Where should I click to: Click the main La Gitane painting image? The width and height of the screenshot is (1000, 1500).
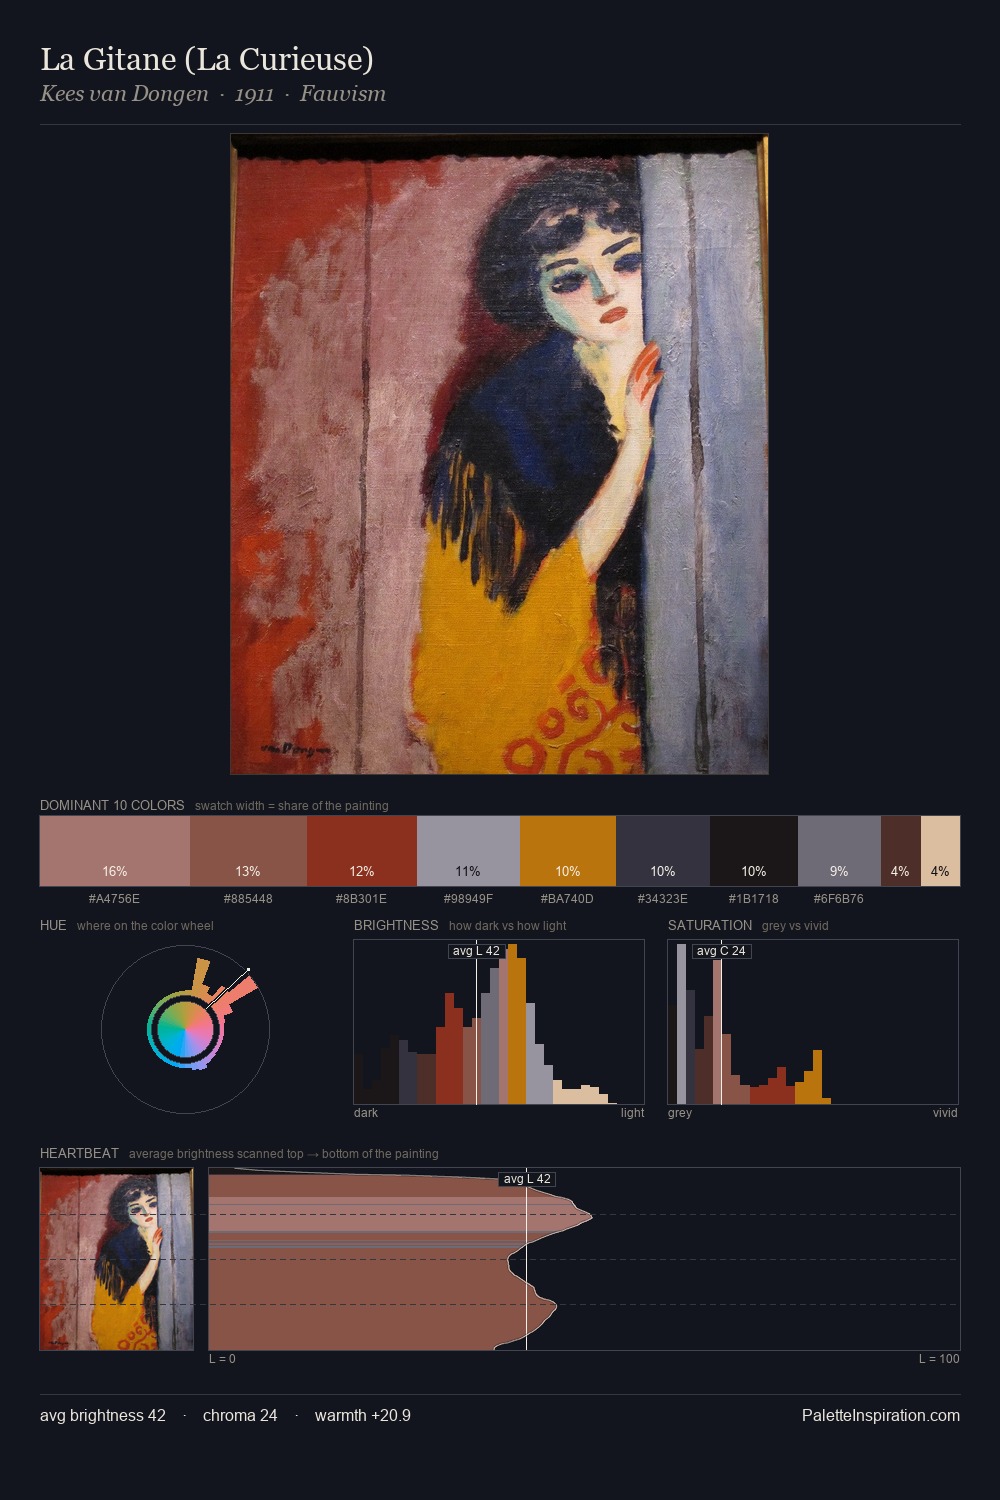pyautogui.click(x=499, y=454)
